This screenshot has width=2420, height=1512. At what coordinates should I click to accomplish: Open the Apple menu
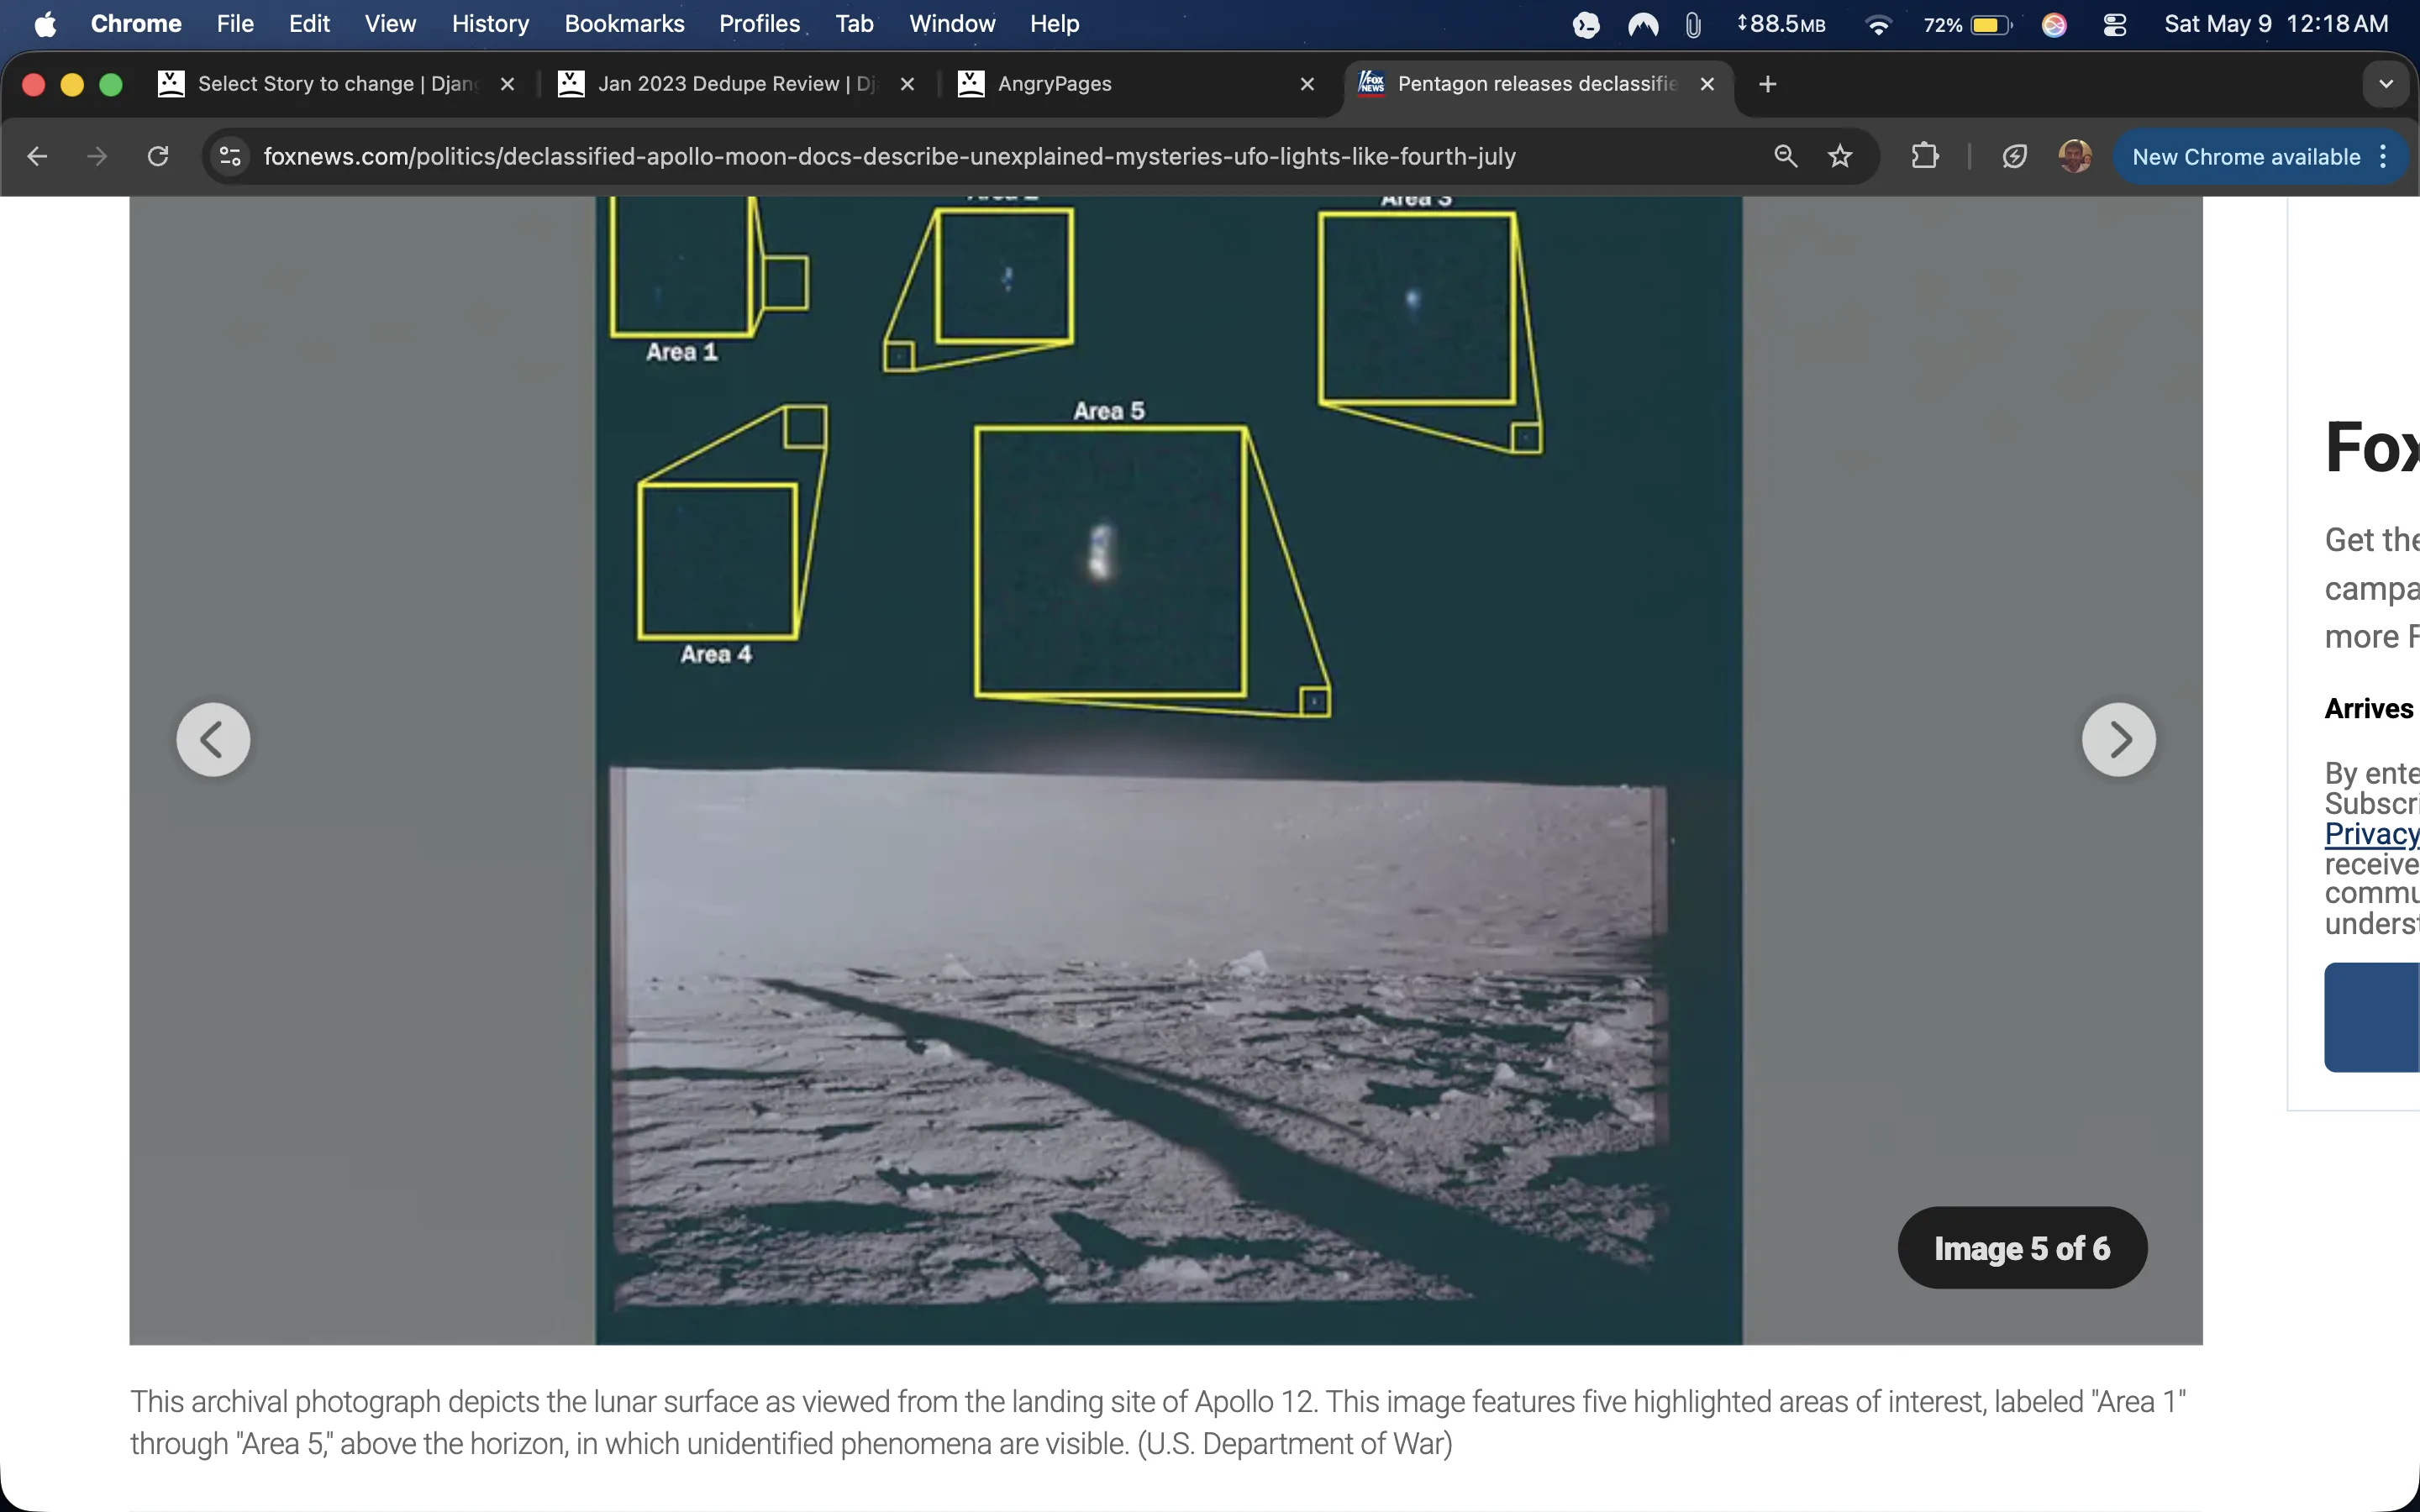click(45, 24)
